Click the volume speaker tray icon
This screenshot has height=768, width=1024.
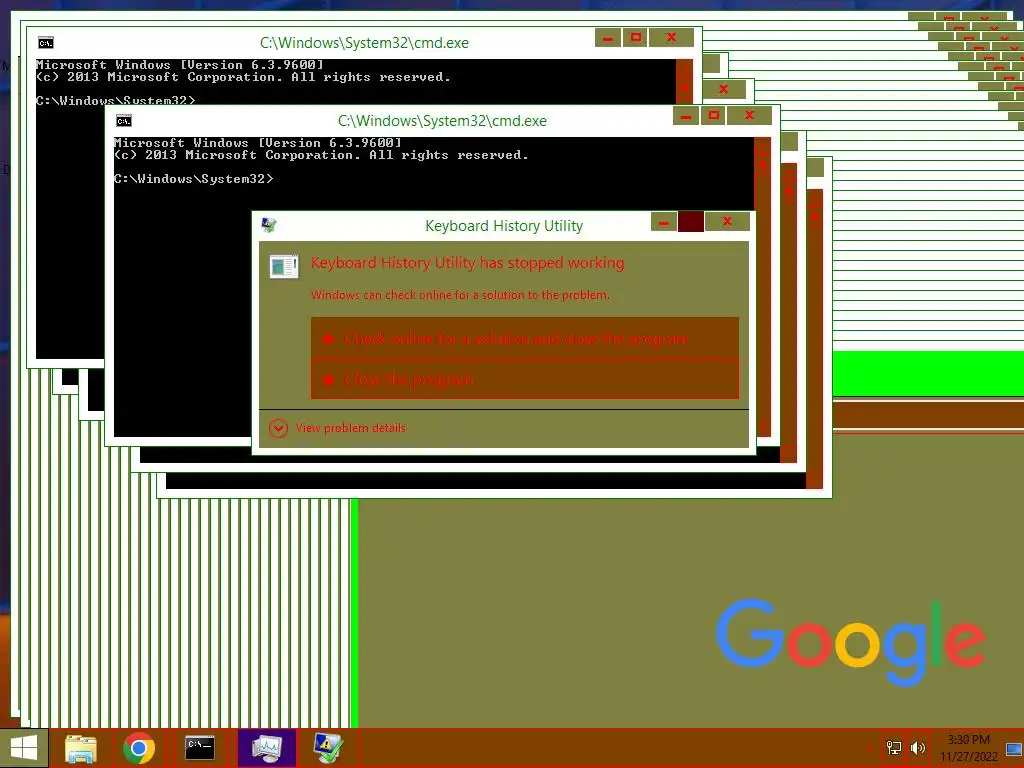click(x=918, y=748)
